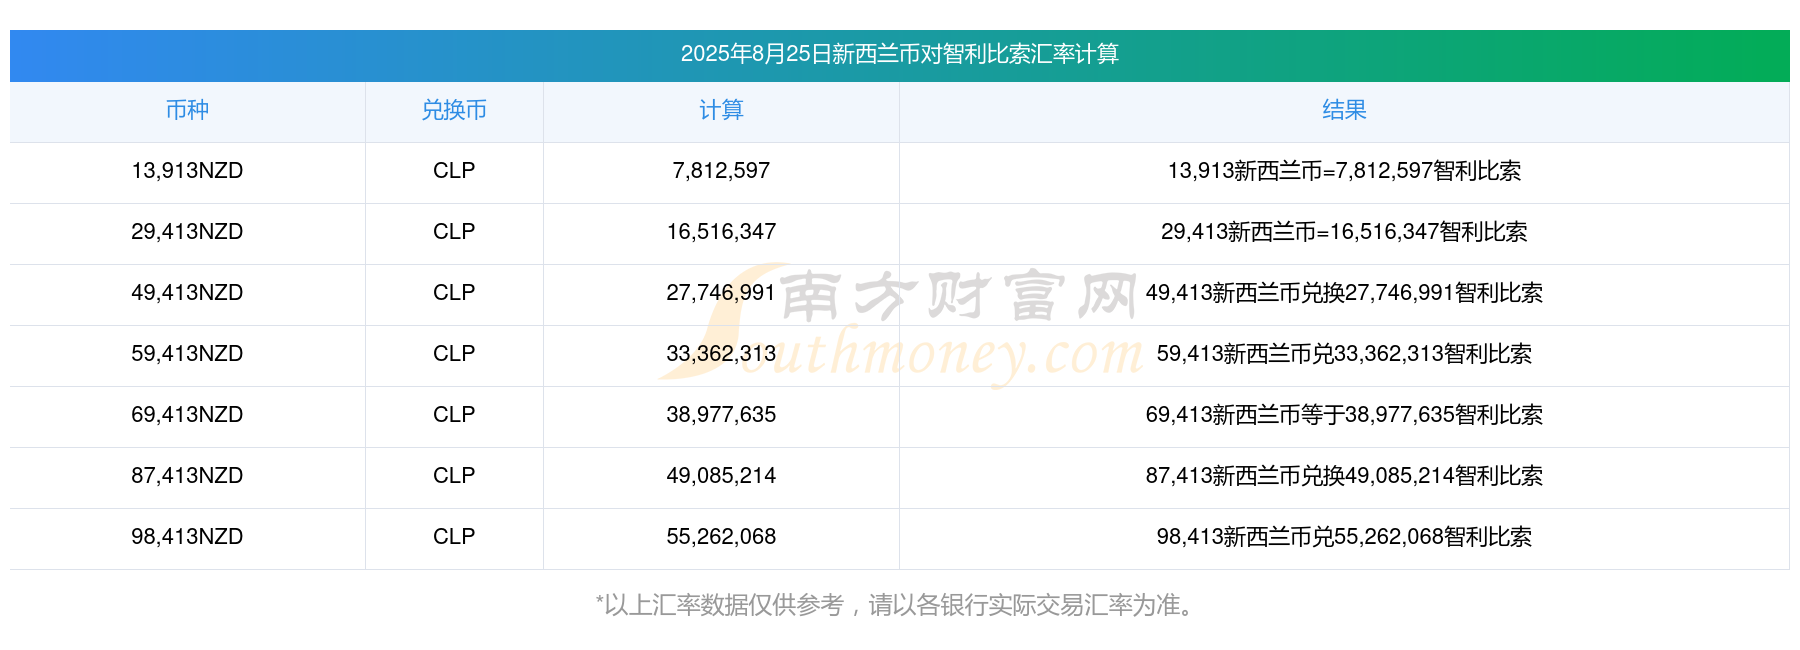Click the calculated value 49,085,214
1800x650 pixels.
(721, 476)
